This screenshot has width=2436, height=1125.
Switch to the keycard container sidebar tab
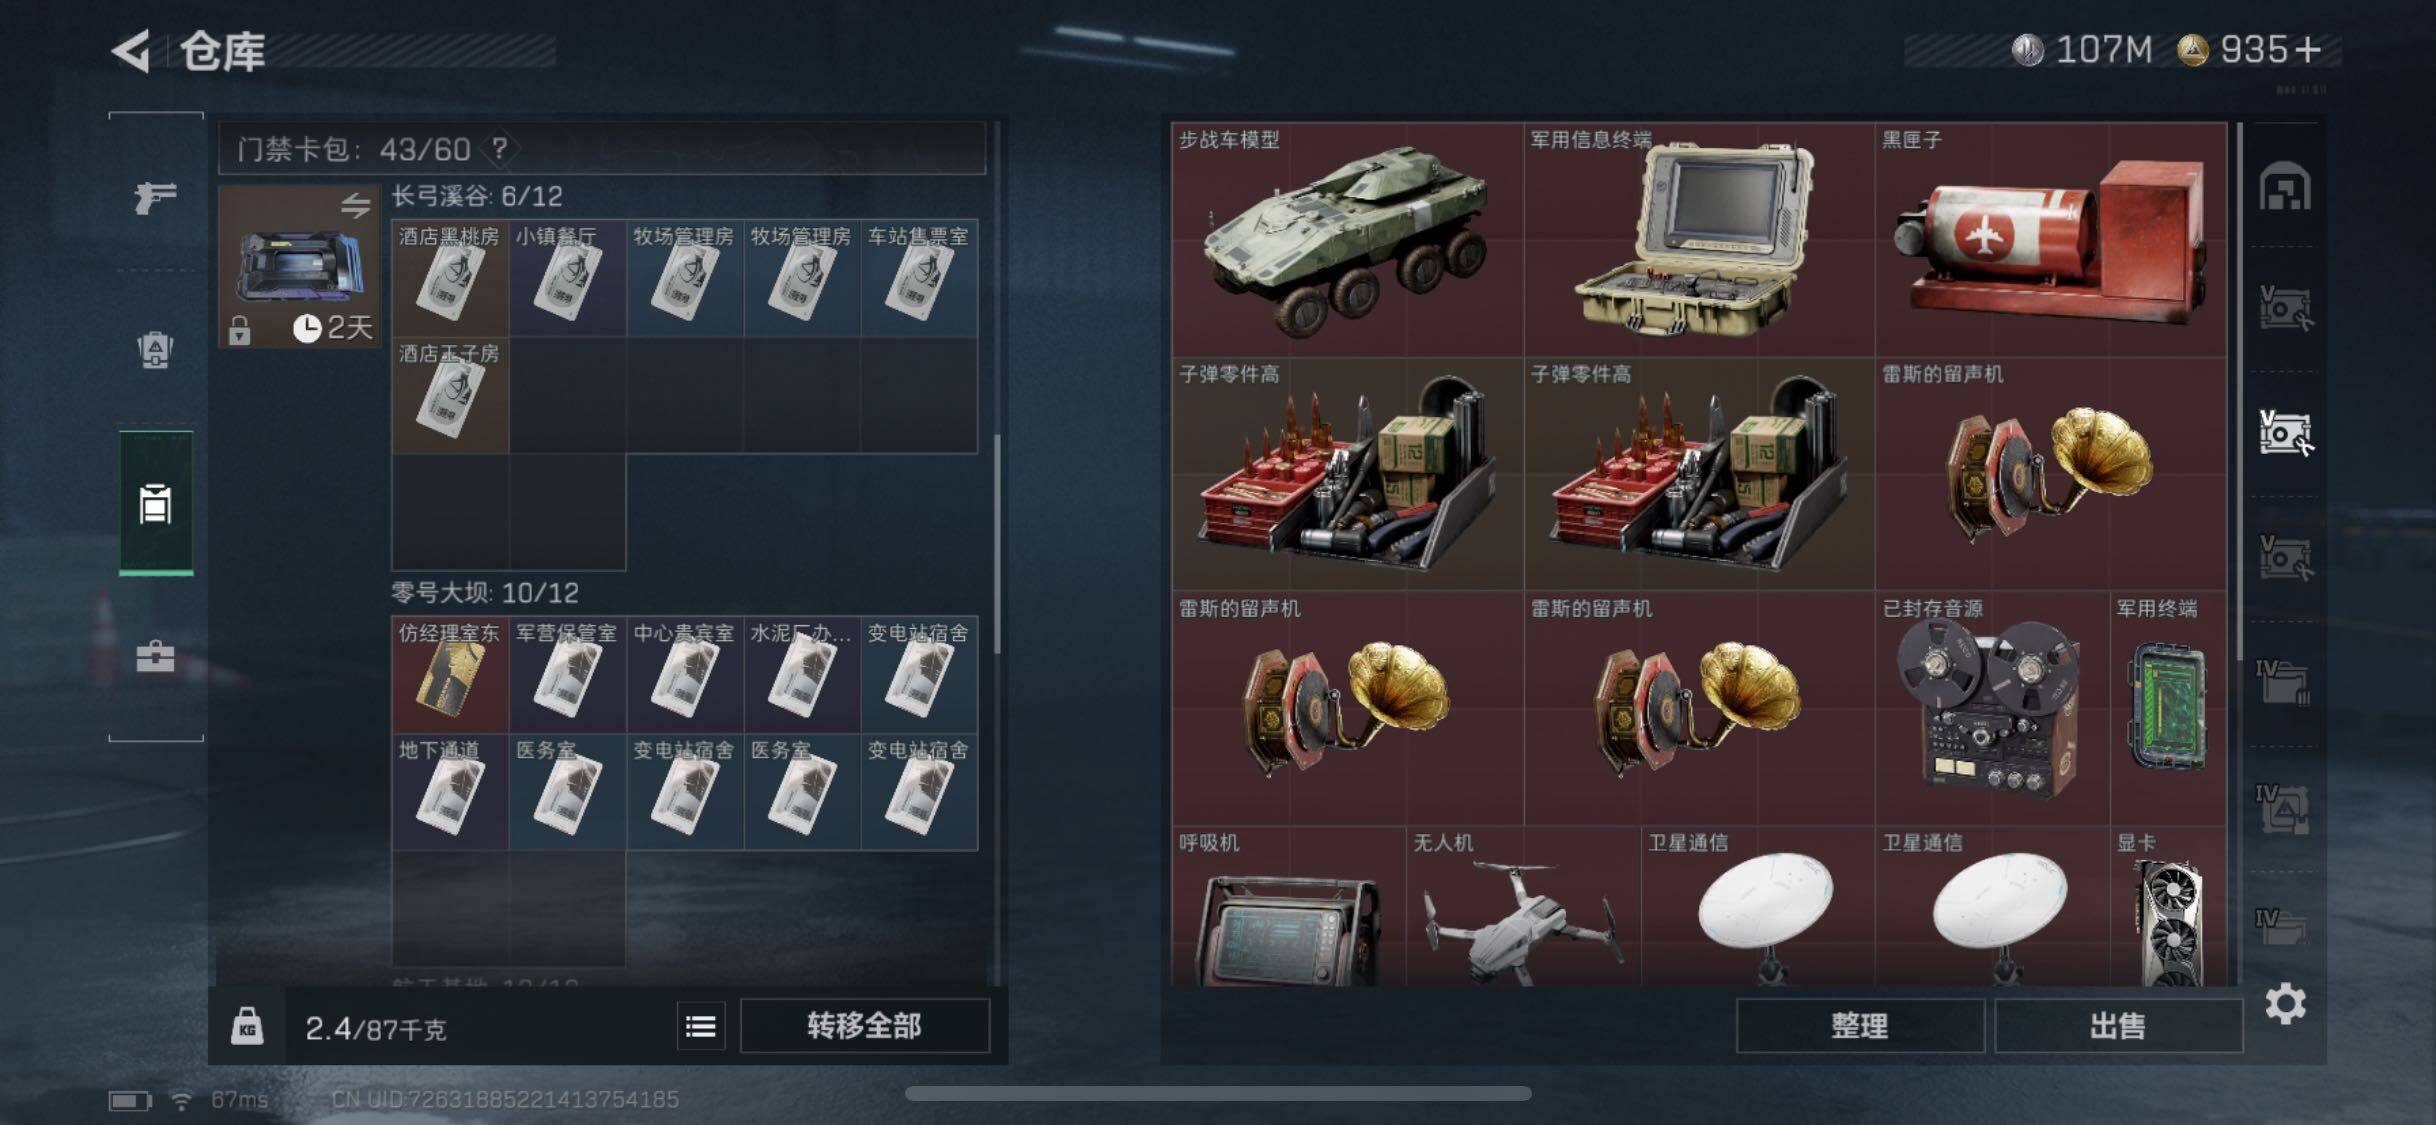[155, 503]
